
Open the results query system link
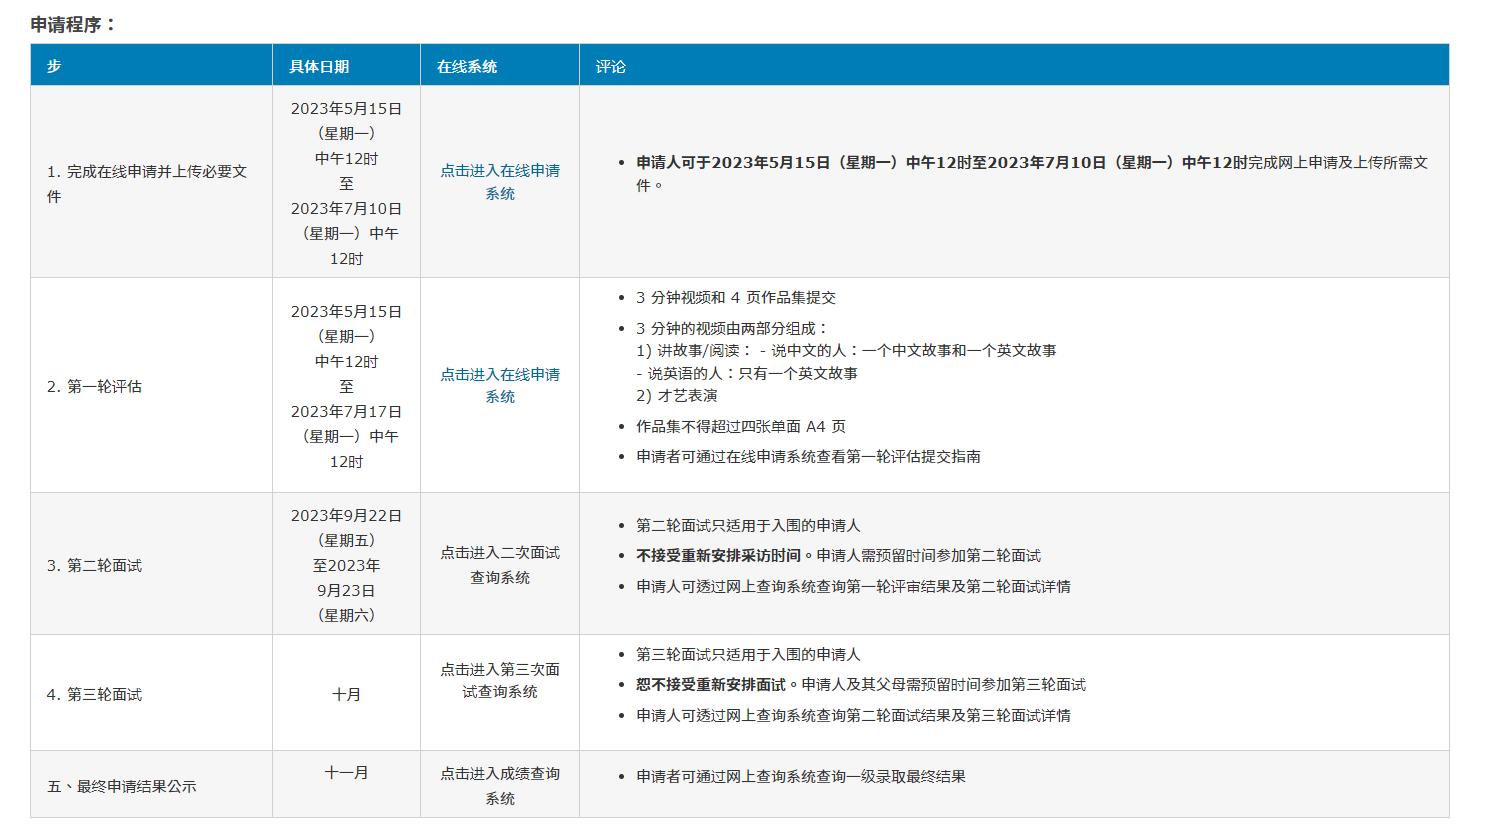(500, 783)
